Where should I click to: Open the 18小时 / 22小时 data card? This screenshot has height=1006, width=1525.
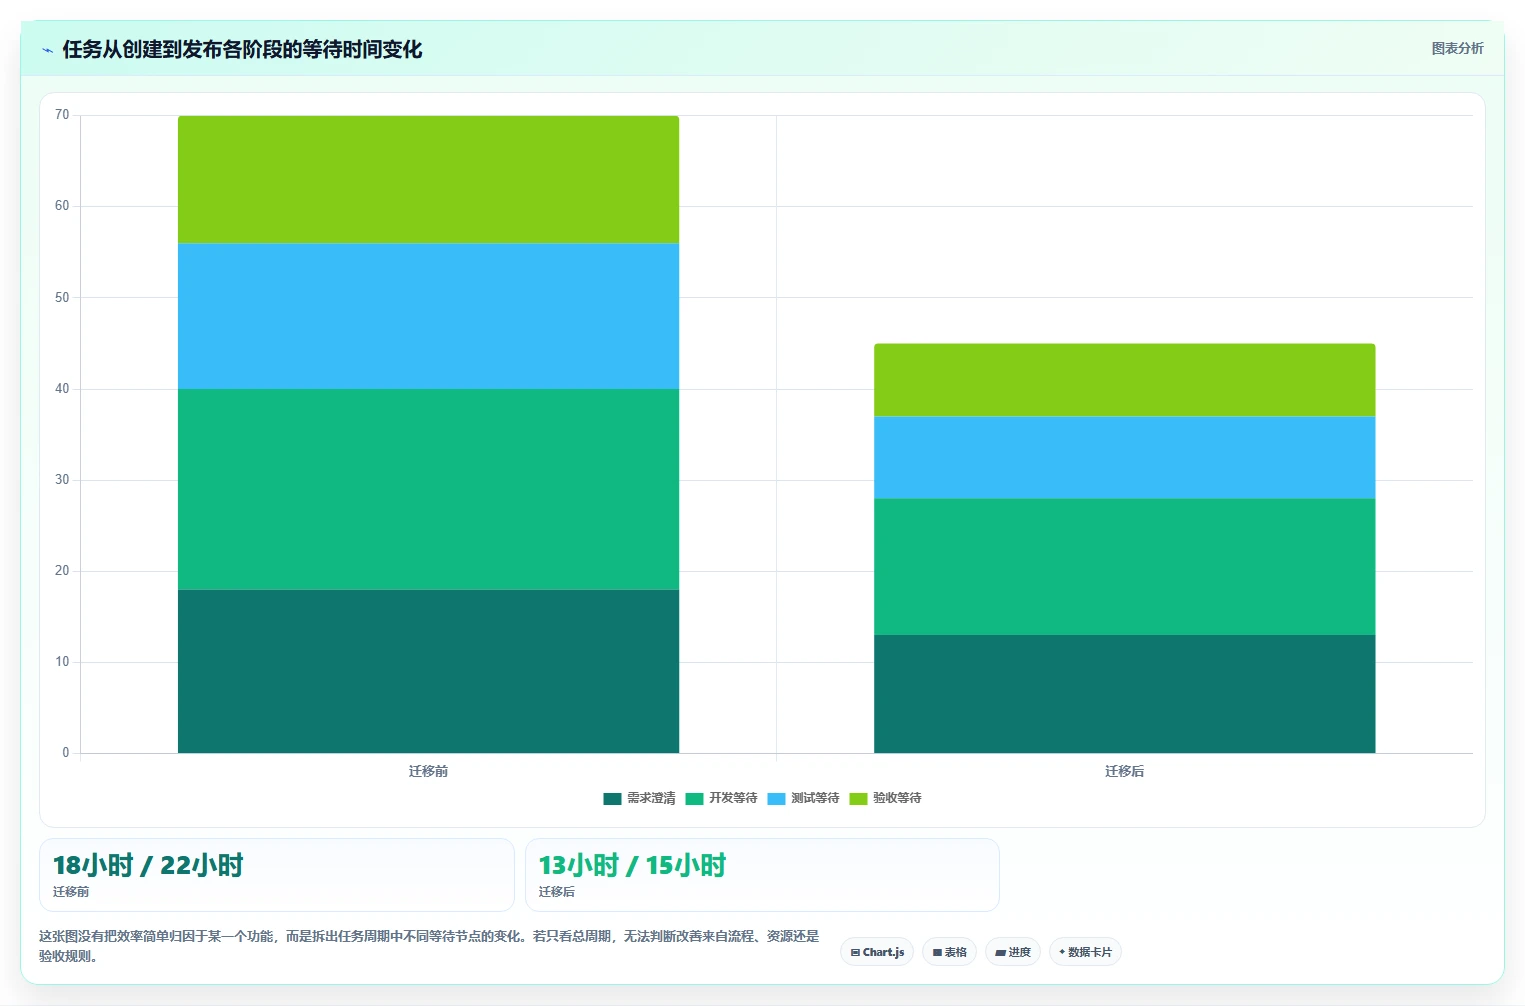(x=277, y=875)
